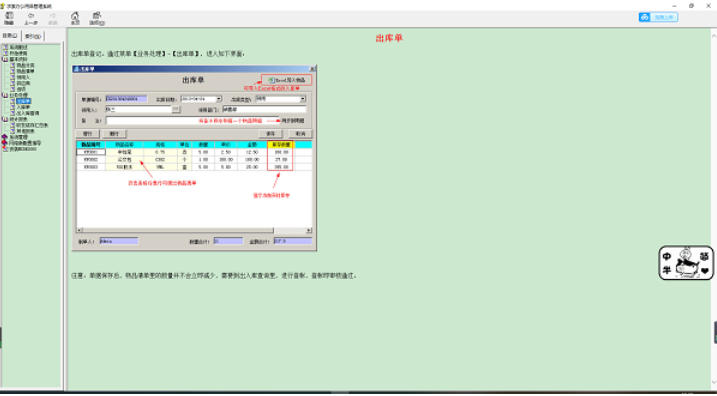Toggle the 半 half-width mode on the IME widget
717x396 pixels.
pyautogui.click(x=667, y=270)
